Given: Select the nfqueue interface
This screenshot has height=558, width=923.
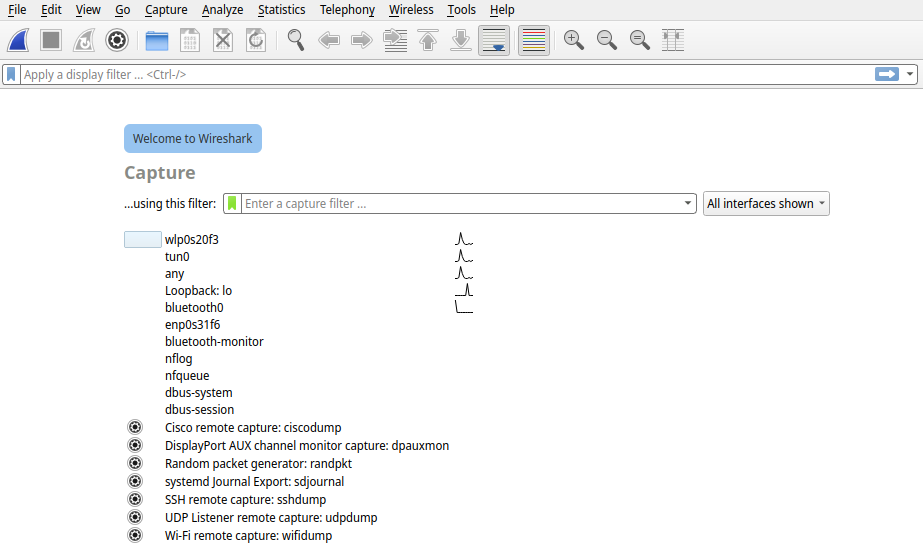Looking at the screenshot, I should click(187, 376).
